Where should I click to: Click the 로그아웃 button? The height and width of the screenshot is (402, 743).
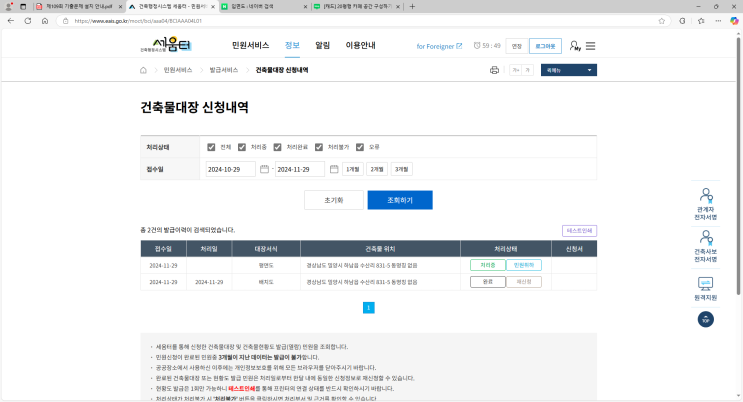(545, 46)
